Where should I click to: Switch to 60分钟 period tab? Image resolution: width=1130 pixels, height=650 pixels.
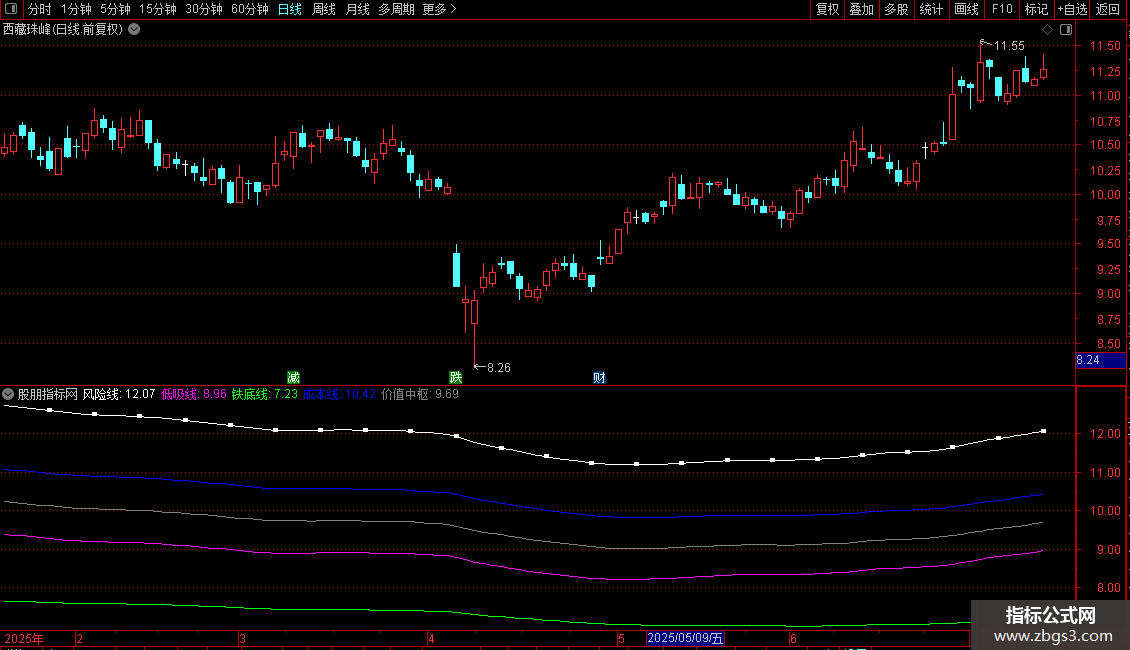click(x=250, y=9)
